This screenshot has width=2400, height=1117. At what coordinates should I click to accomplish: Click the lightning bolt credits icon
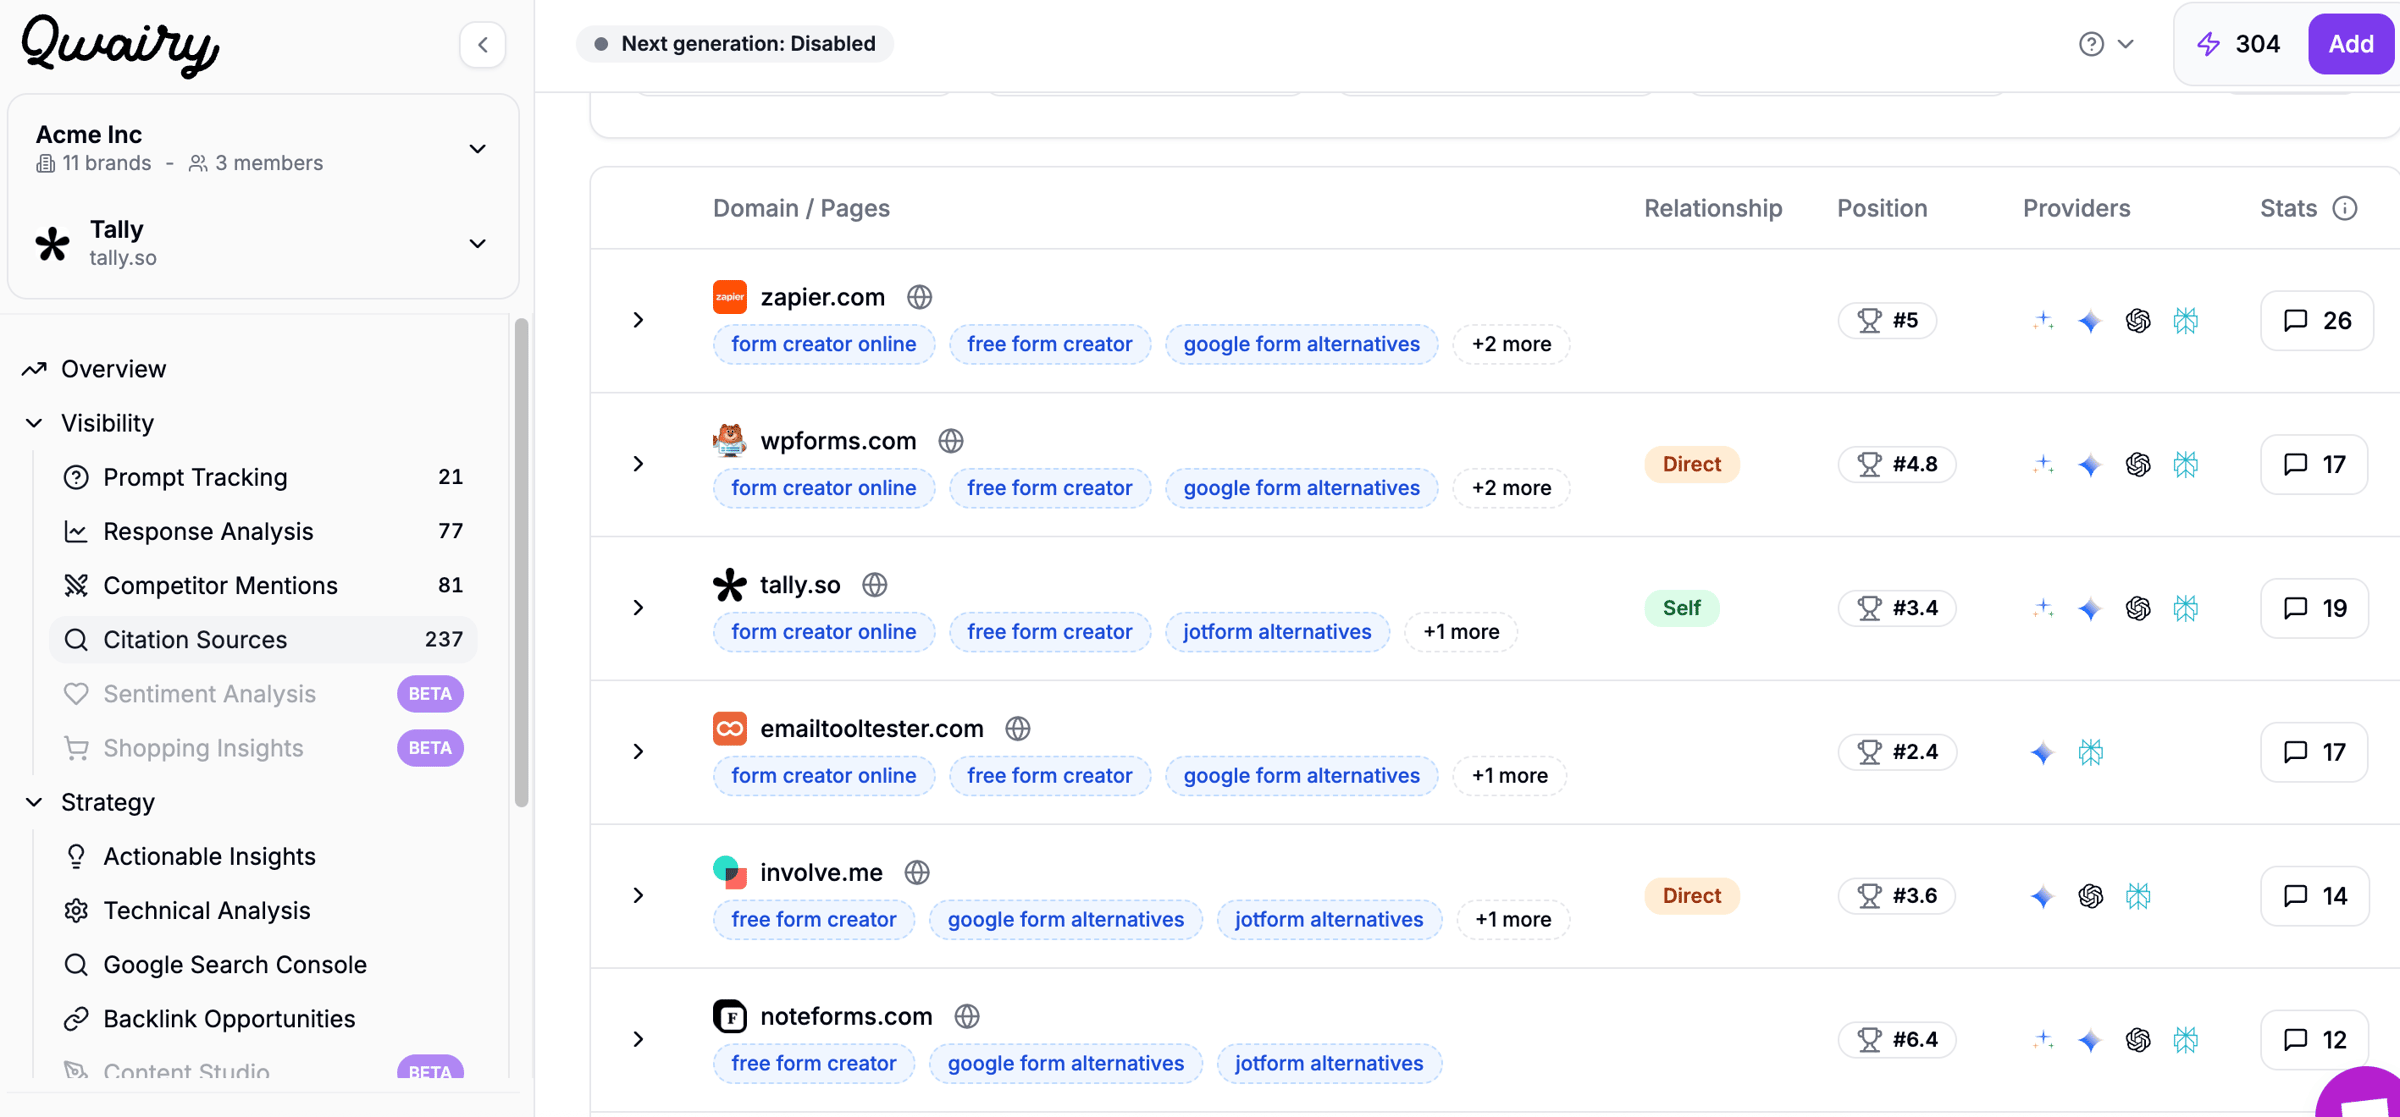pyautogui.click(x=2209, y=44)
